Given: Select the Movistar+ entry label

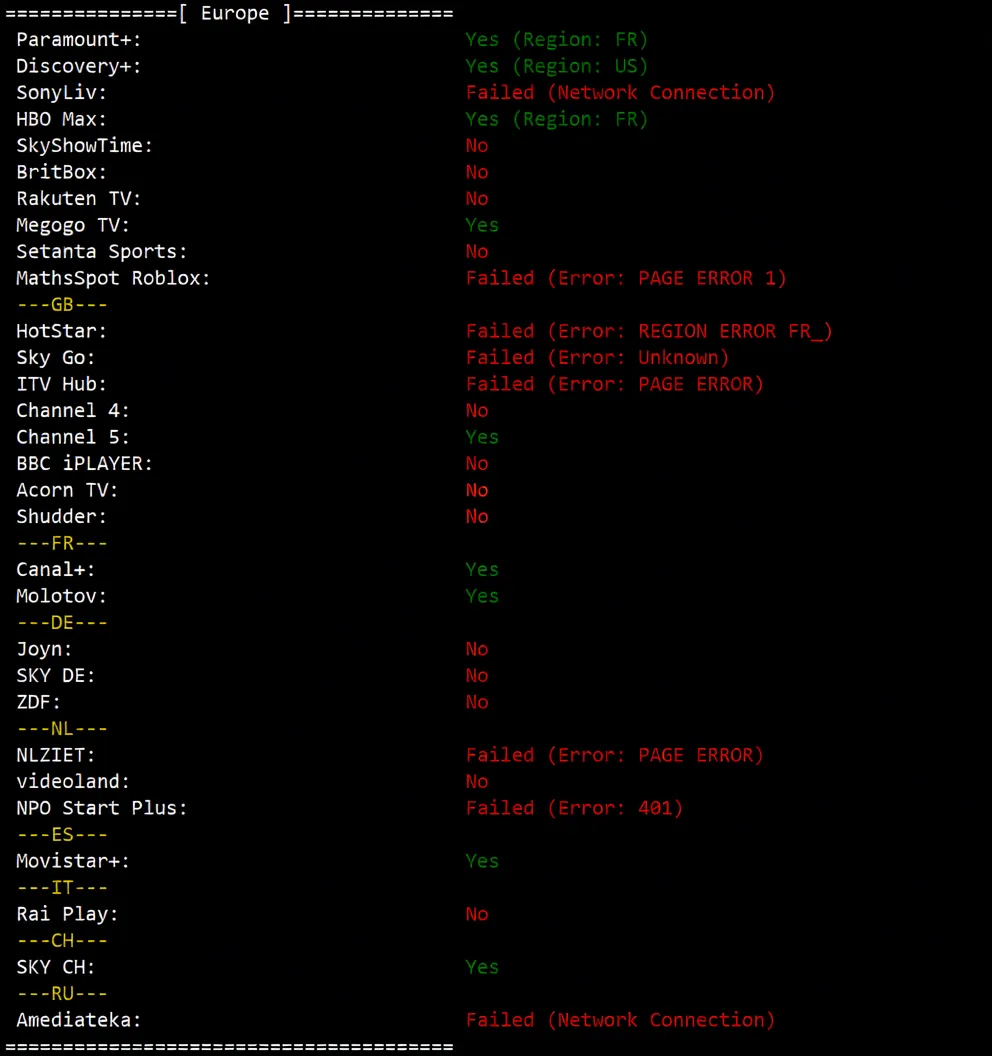Looking at the screenshot, I should (x=73, y=861).
